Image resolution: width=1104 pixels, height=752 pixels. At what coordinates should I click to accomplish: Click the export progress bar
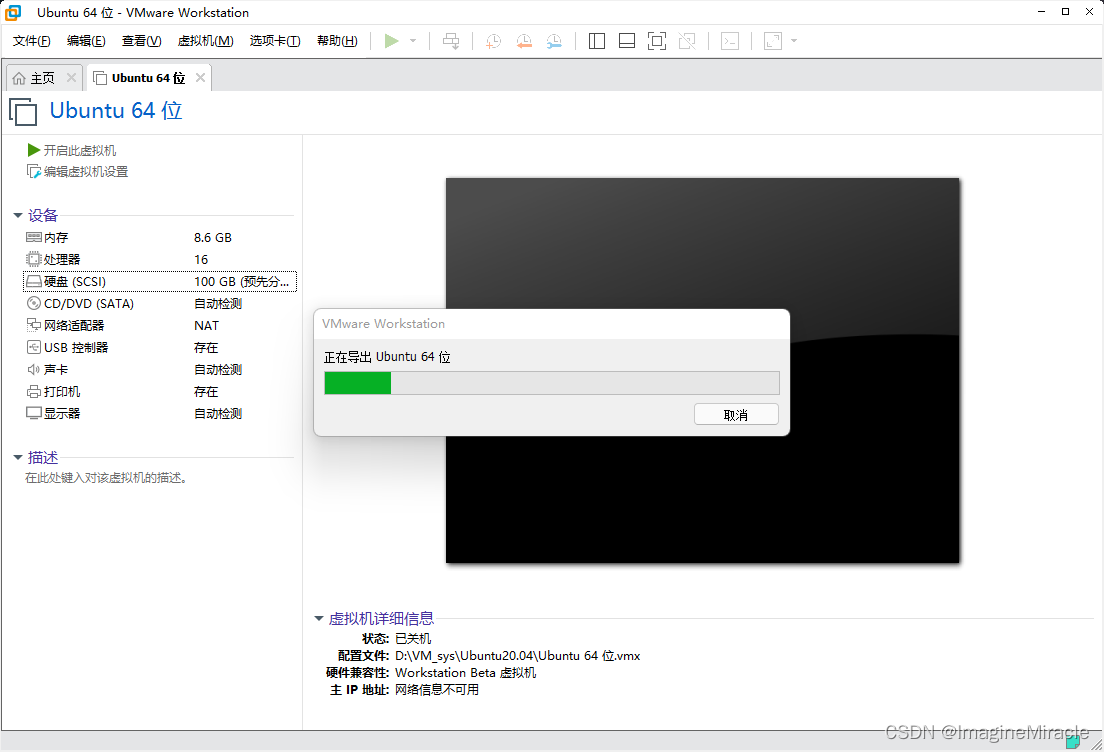pyautogui.click(x=551, y=383)
